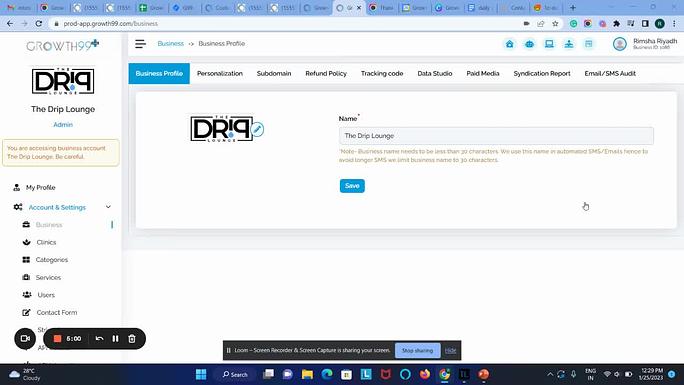Viewport: 684px width, 385px height.
Task: Click the Drip Lounge logo in form
Action: (x=222, y=128)
